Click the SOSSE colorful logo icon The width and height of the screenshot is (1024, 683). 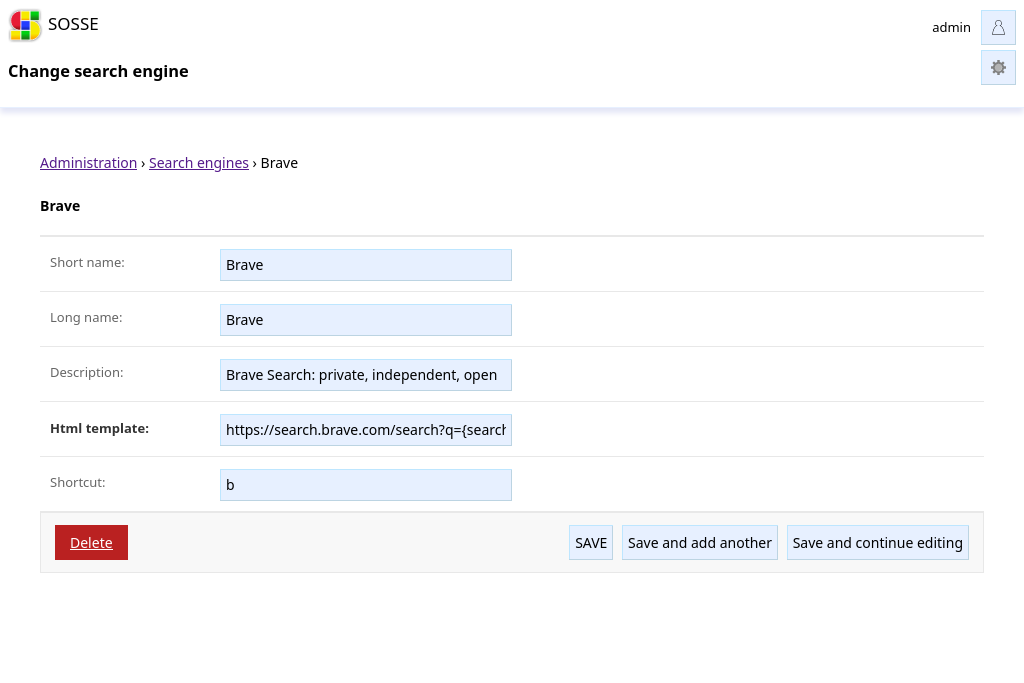pos(25,25)
